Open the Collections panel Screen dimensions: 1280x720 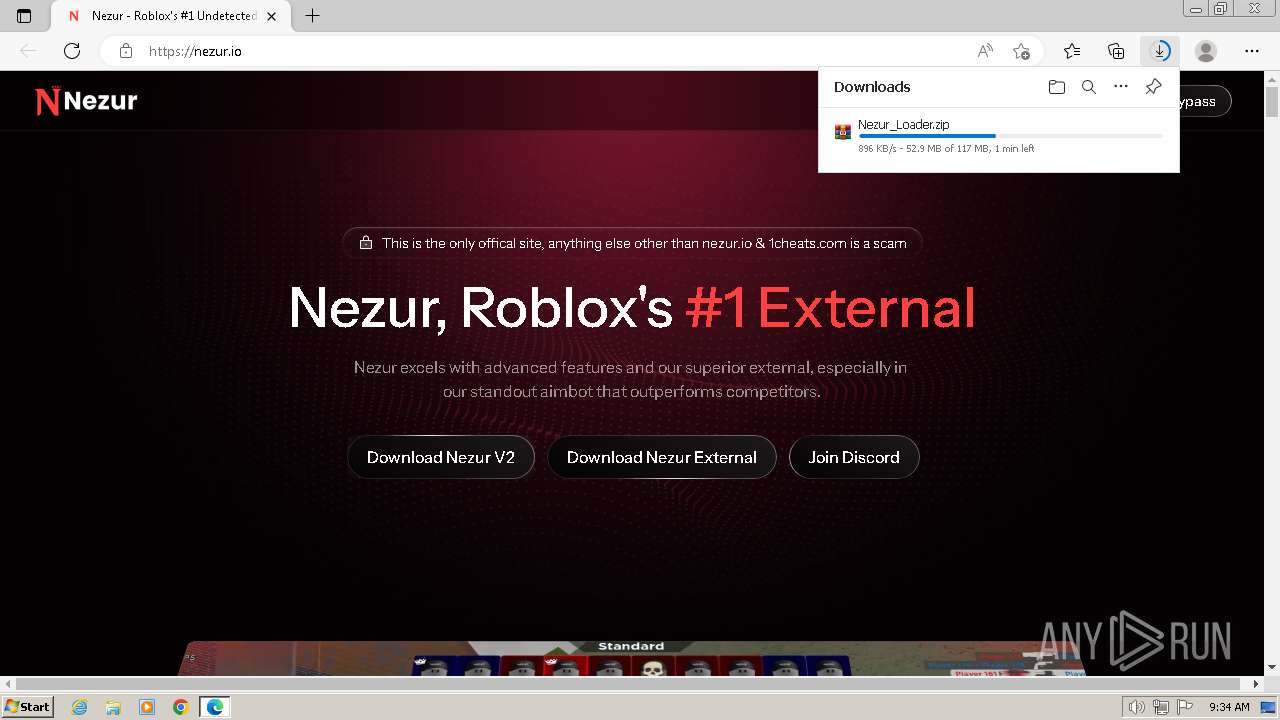[x=1116, y=51]
